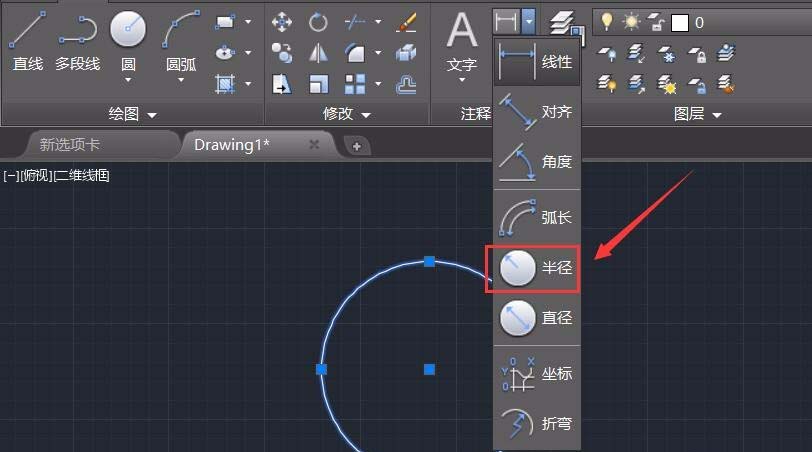The image size is (812, 452).
Task: Choose 线性 from the dimension menu
Action: [x=536, y=62]
